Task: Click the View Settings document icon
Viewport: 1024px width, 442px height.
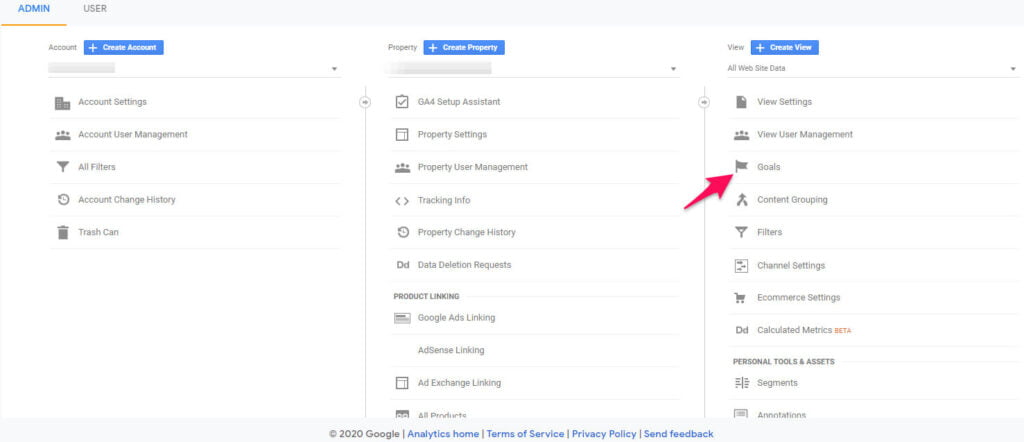Action: [x=741, y=102]
